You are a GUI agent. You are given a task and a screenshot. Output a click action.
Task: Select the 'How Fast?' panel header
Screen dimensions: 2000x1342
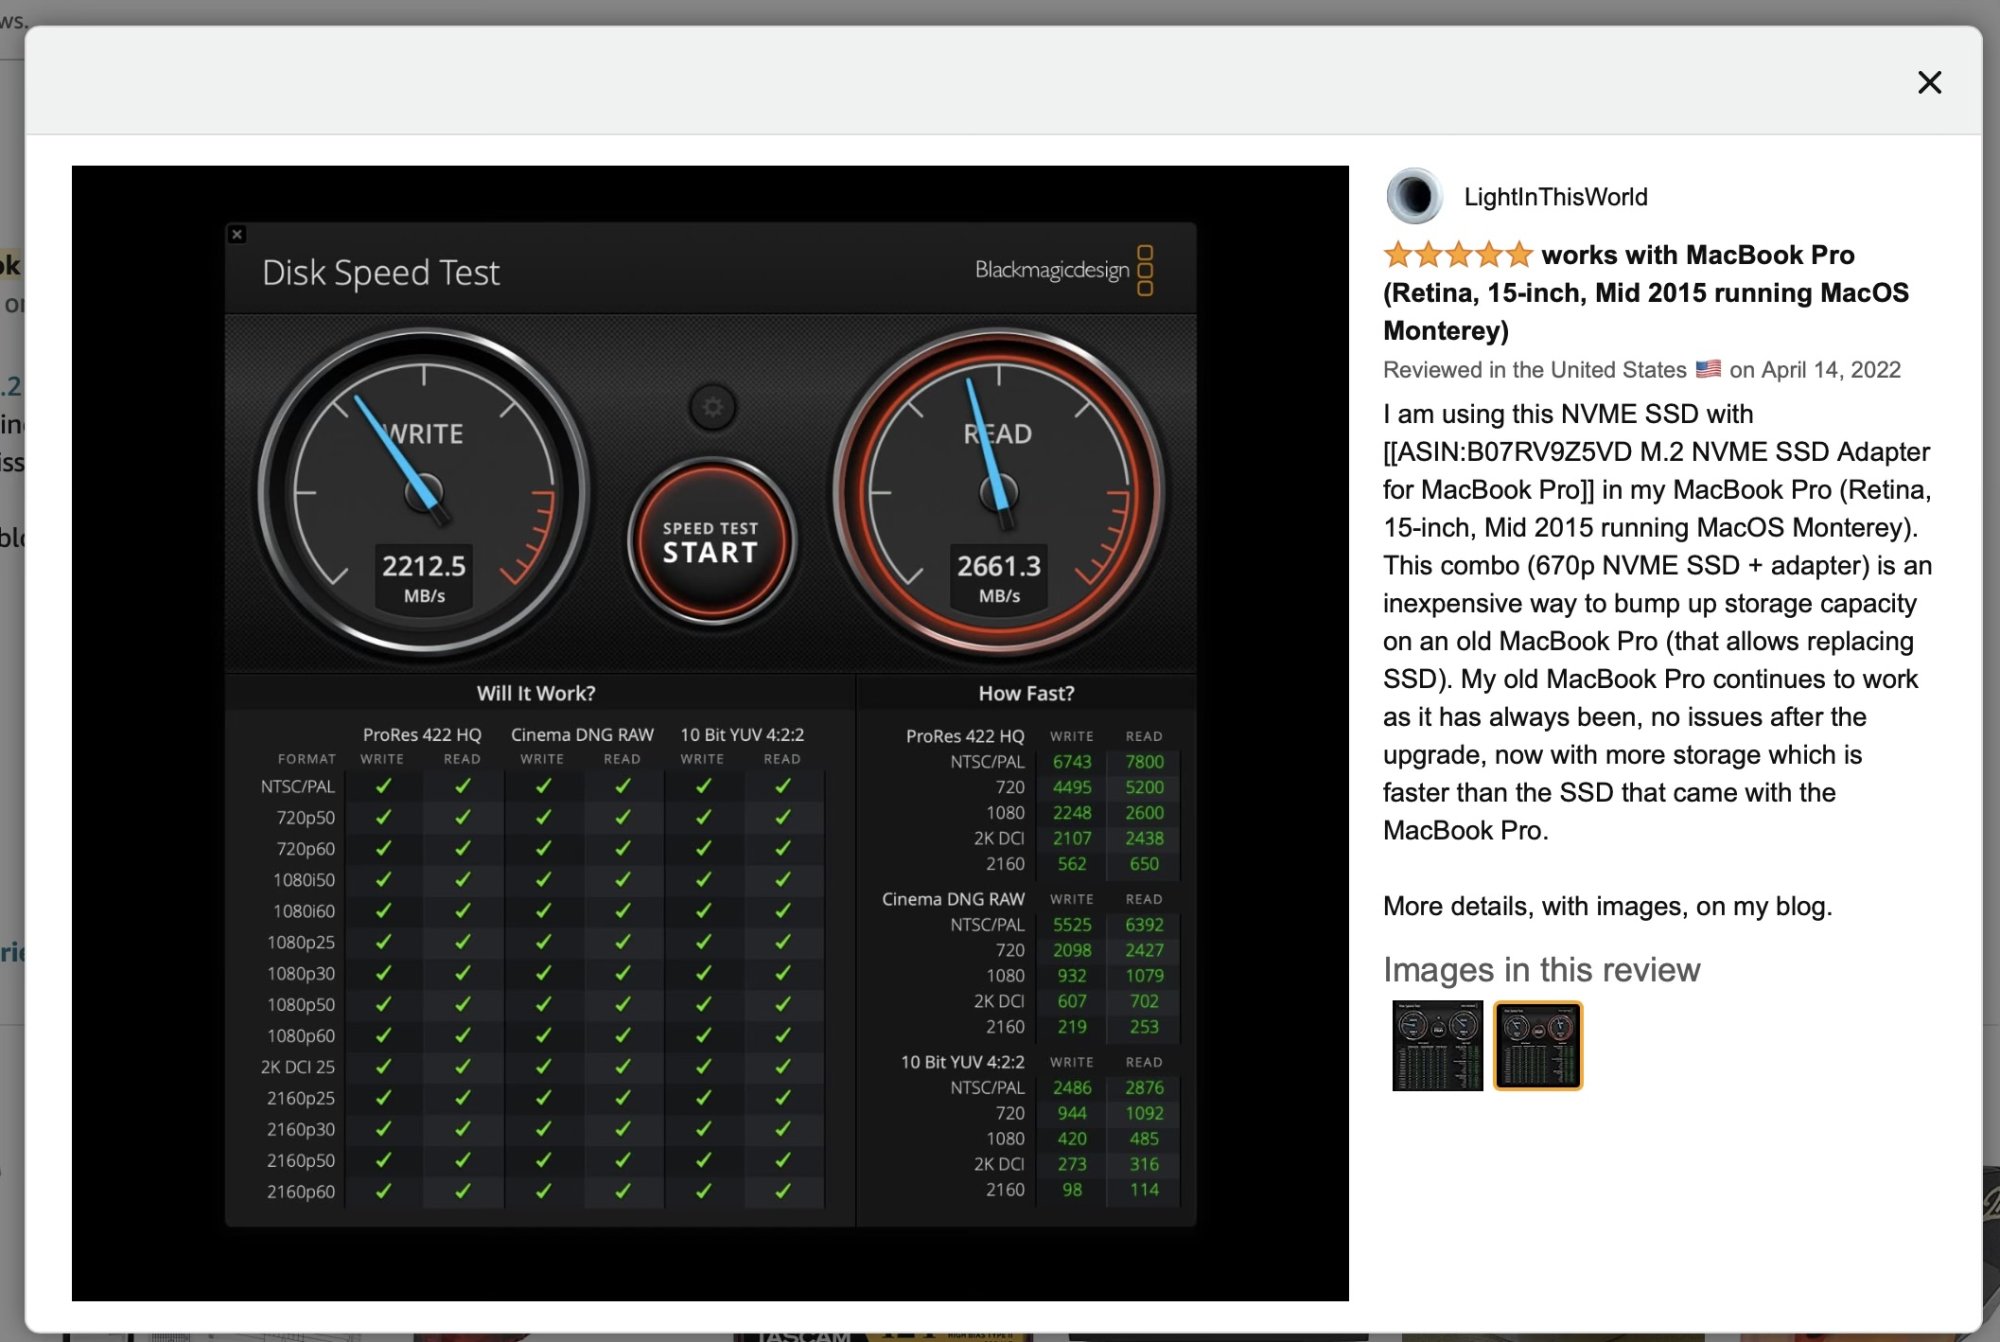point(1026,693)
